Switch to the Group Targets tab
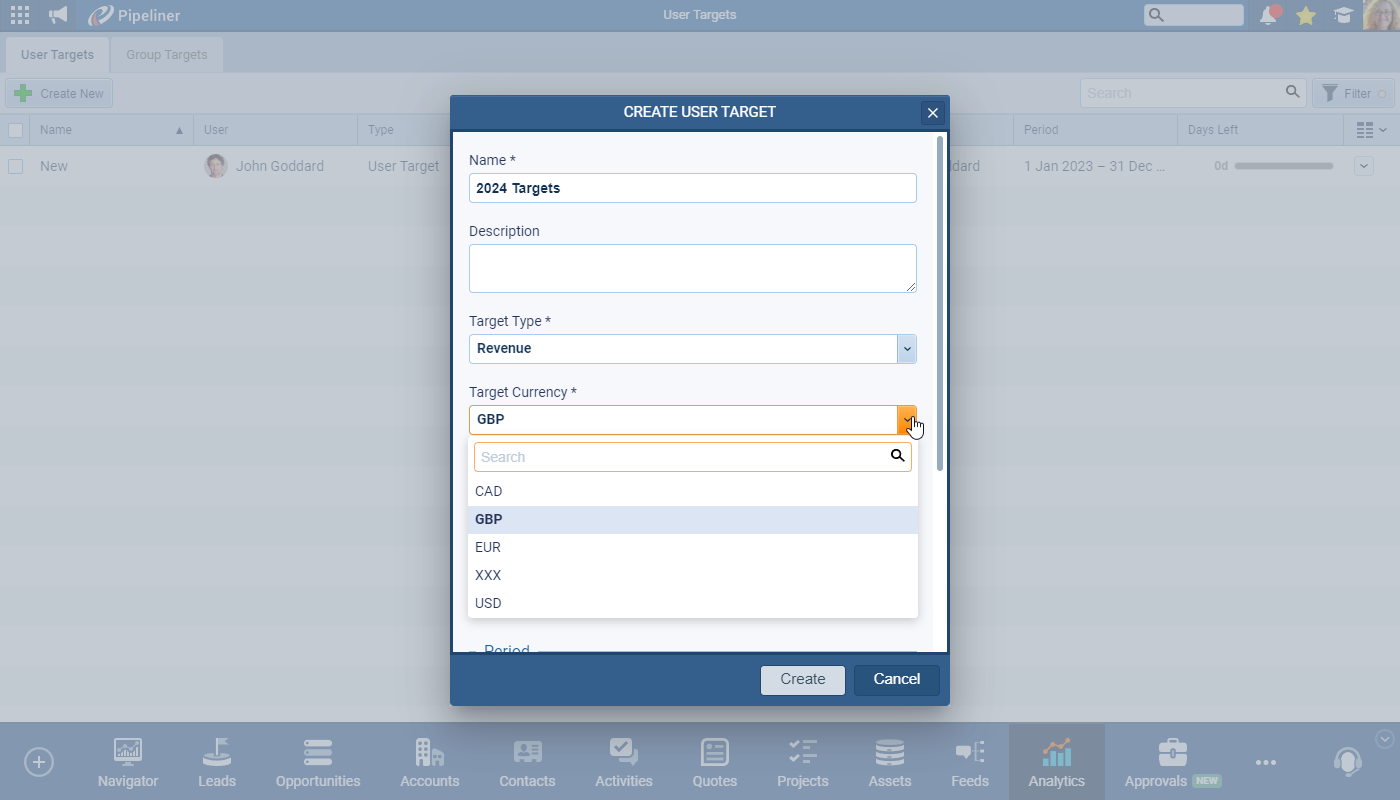The height and width of the screenshot is (800, 1400). 167,55
